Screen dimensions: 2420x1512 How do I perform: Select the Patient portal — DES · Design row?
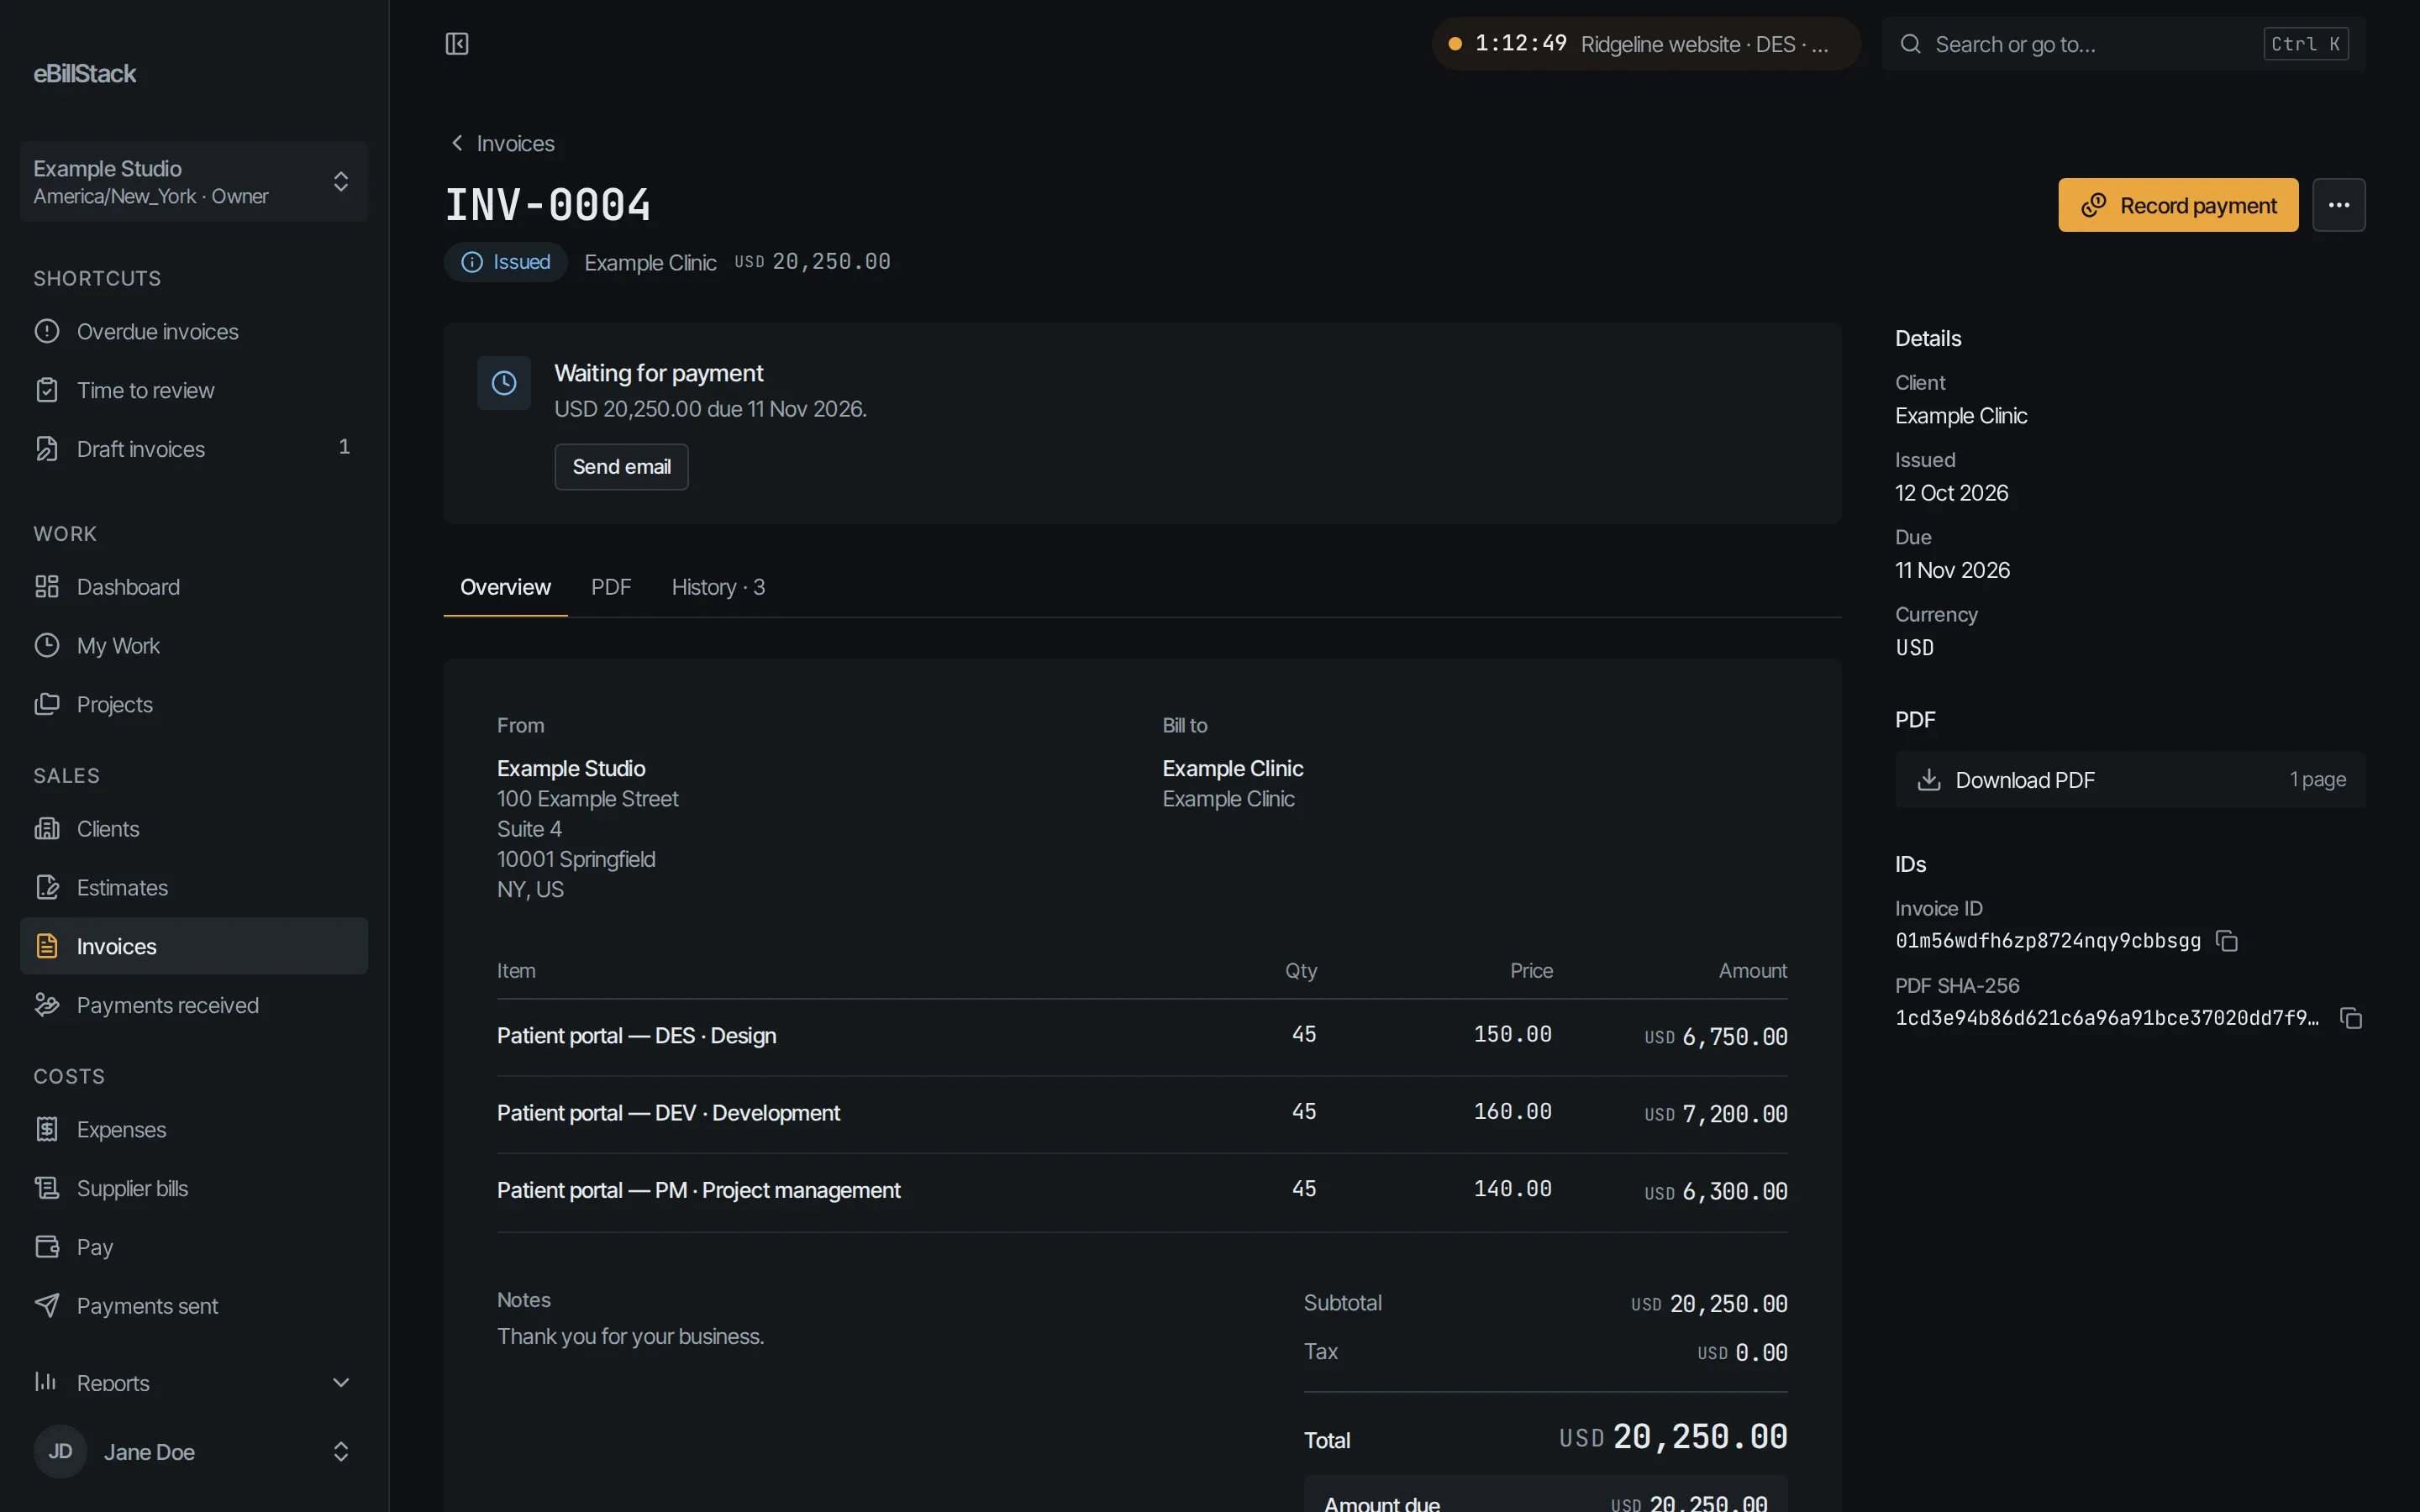[x=1142, y=1037]
